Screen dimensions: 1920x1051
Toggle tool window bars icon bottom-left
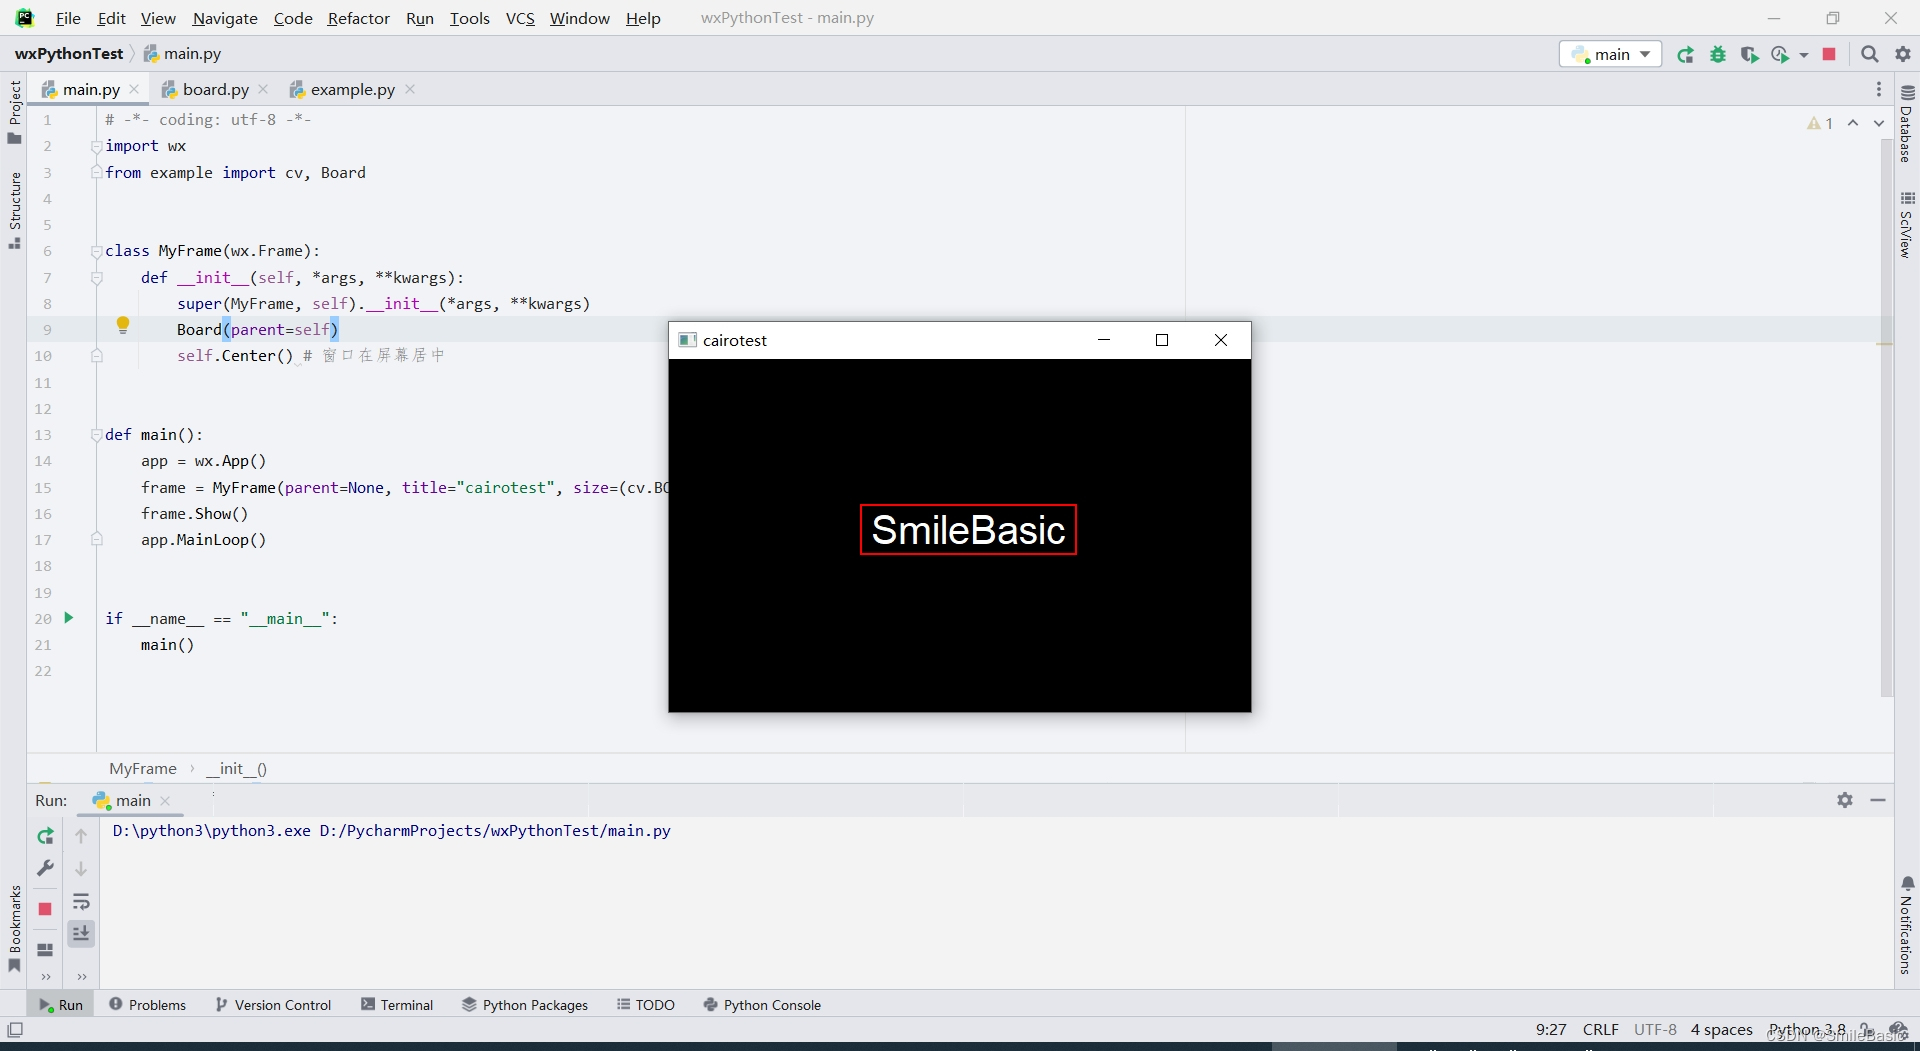pyautogui.click(x=15, y=1030)
